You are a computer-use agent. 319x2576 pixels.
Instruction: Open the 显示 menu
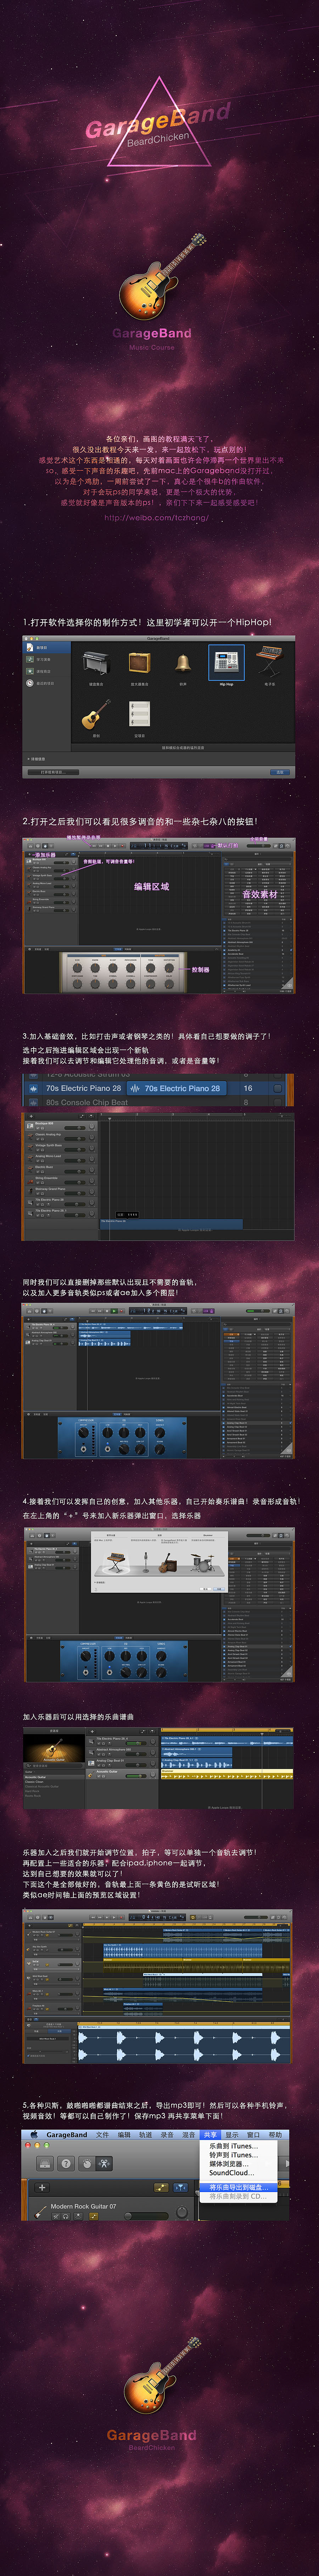pyautogui.click(x=232, y=2135)
